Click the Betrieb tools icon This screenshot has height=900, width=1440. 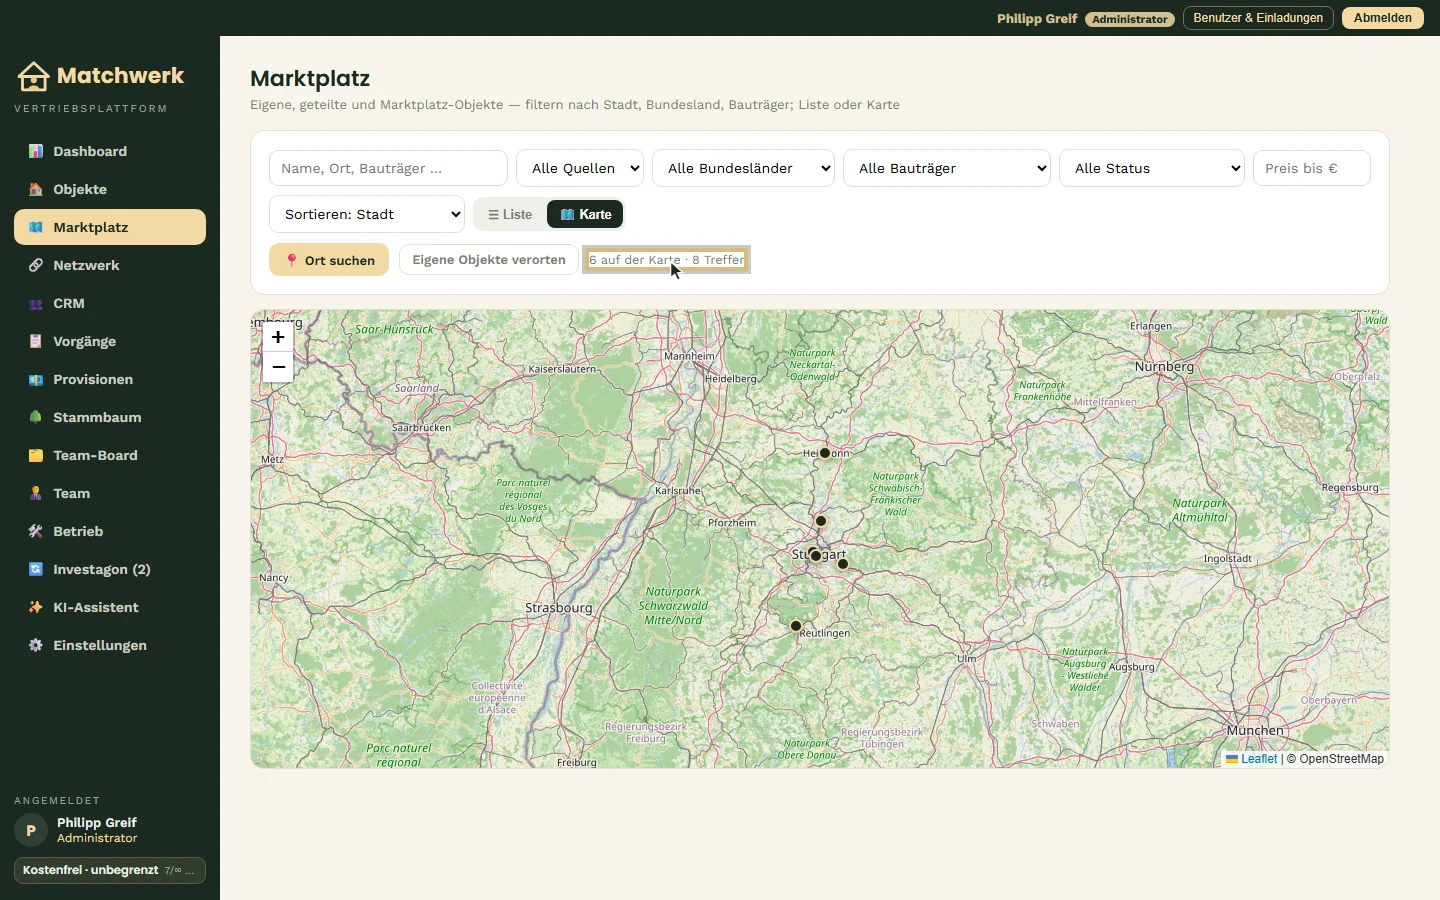tap(36, 531)
